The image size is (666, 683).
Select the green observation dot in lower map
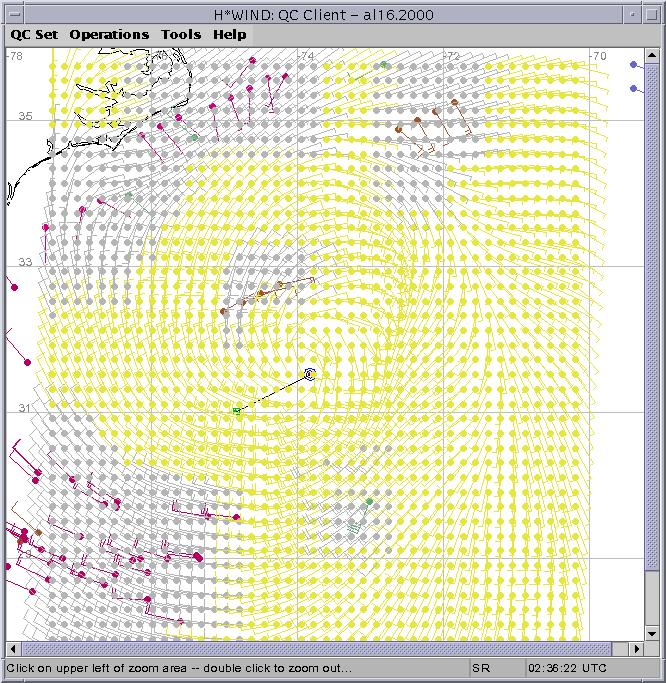click(369, 501)
